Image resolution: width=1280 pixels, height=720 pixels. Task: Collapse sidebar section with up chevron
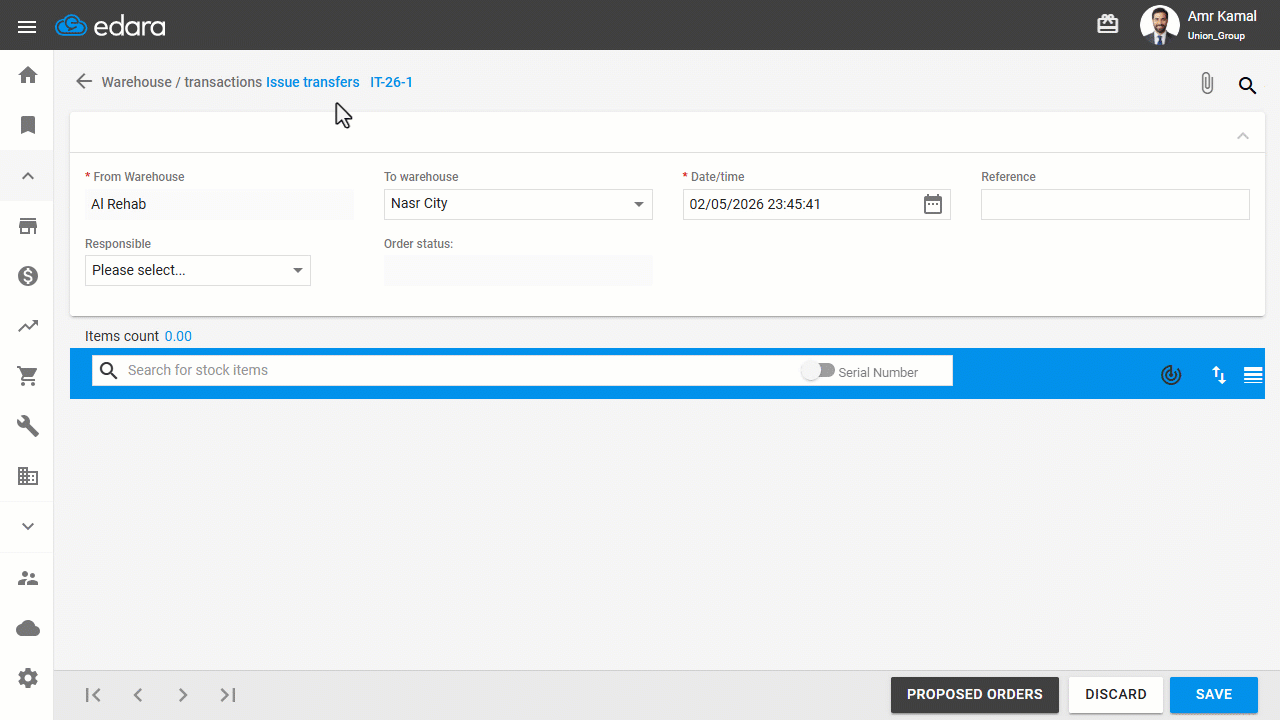coord(28,176)
